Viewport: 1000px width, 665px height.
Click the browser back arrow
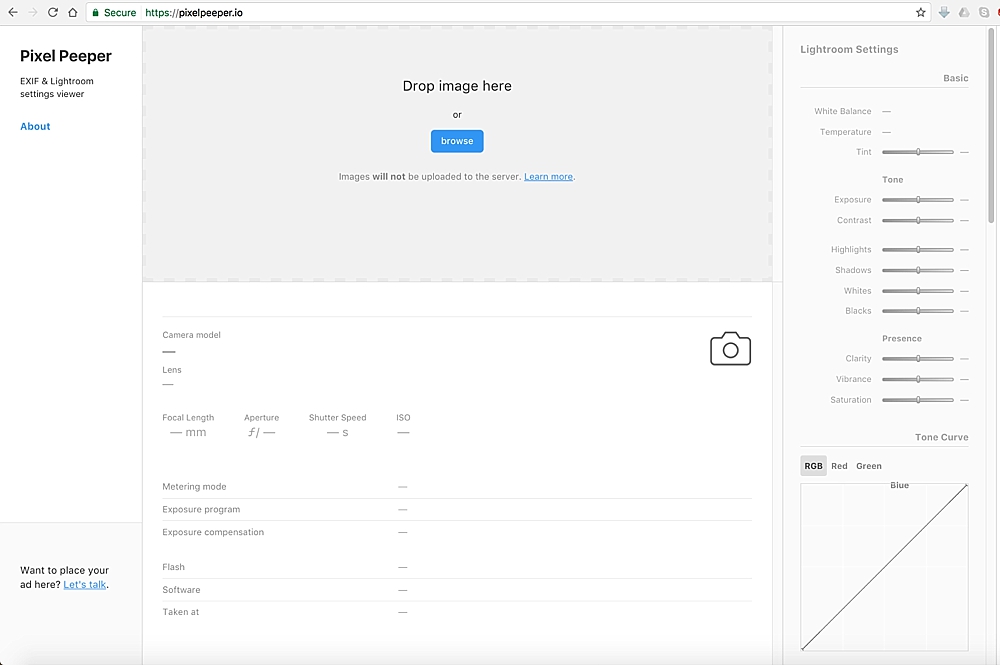[13, 12]
